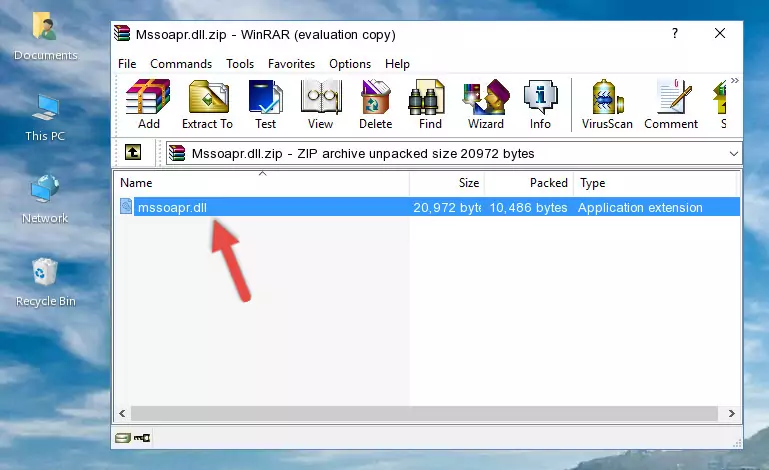Click the horizontal scrollbar left arrow
769x470 pixels.
click(x=122, y=413)
